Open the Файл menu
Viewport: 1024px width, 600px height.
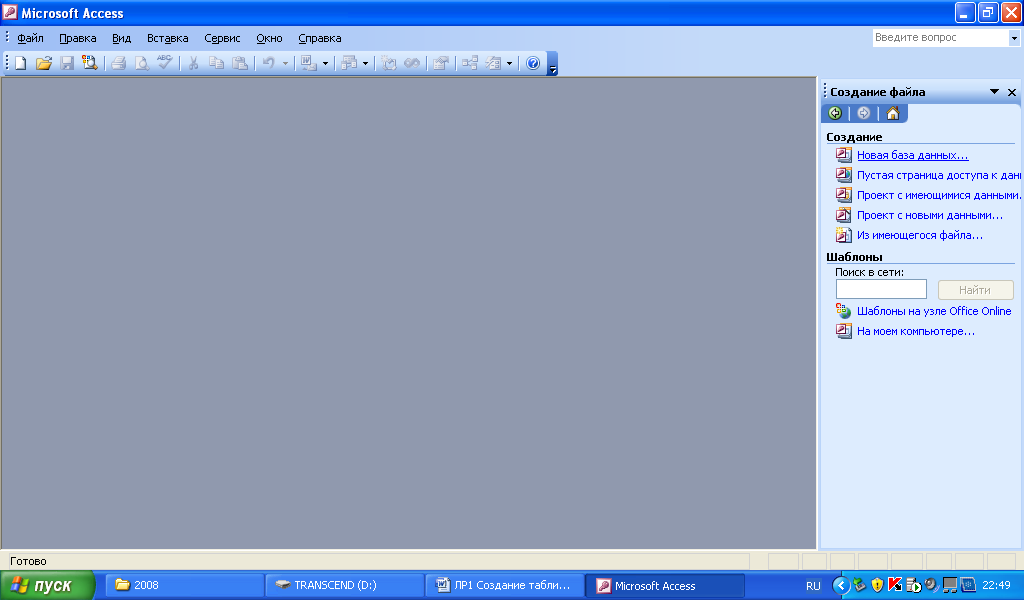click(x=30, y=38)
